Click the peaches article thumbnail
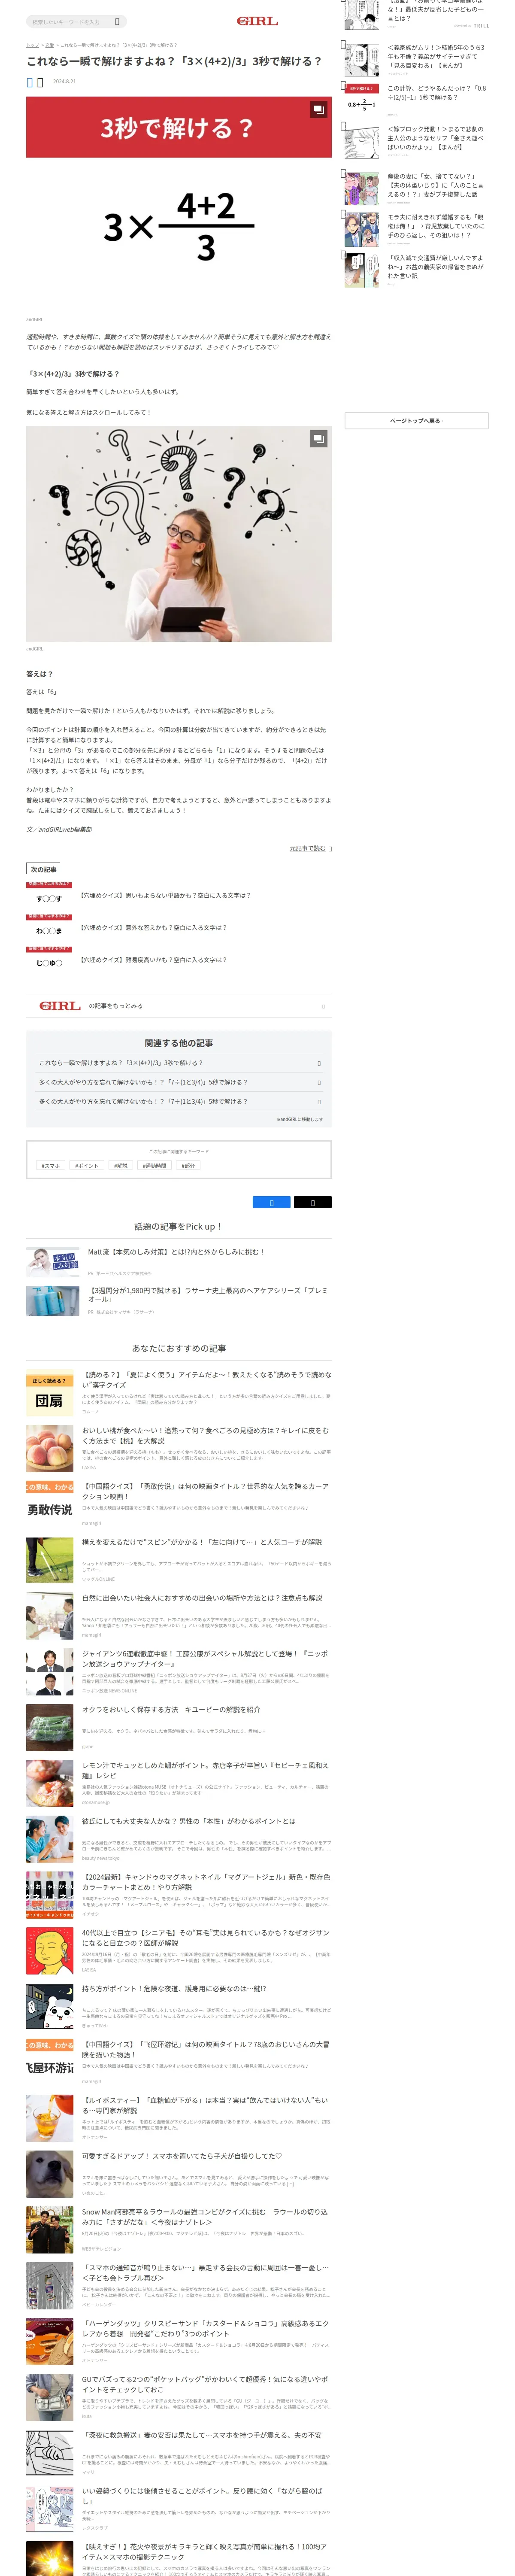This screenshot has height=2576, width=515. (50, 1448)
